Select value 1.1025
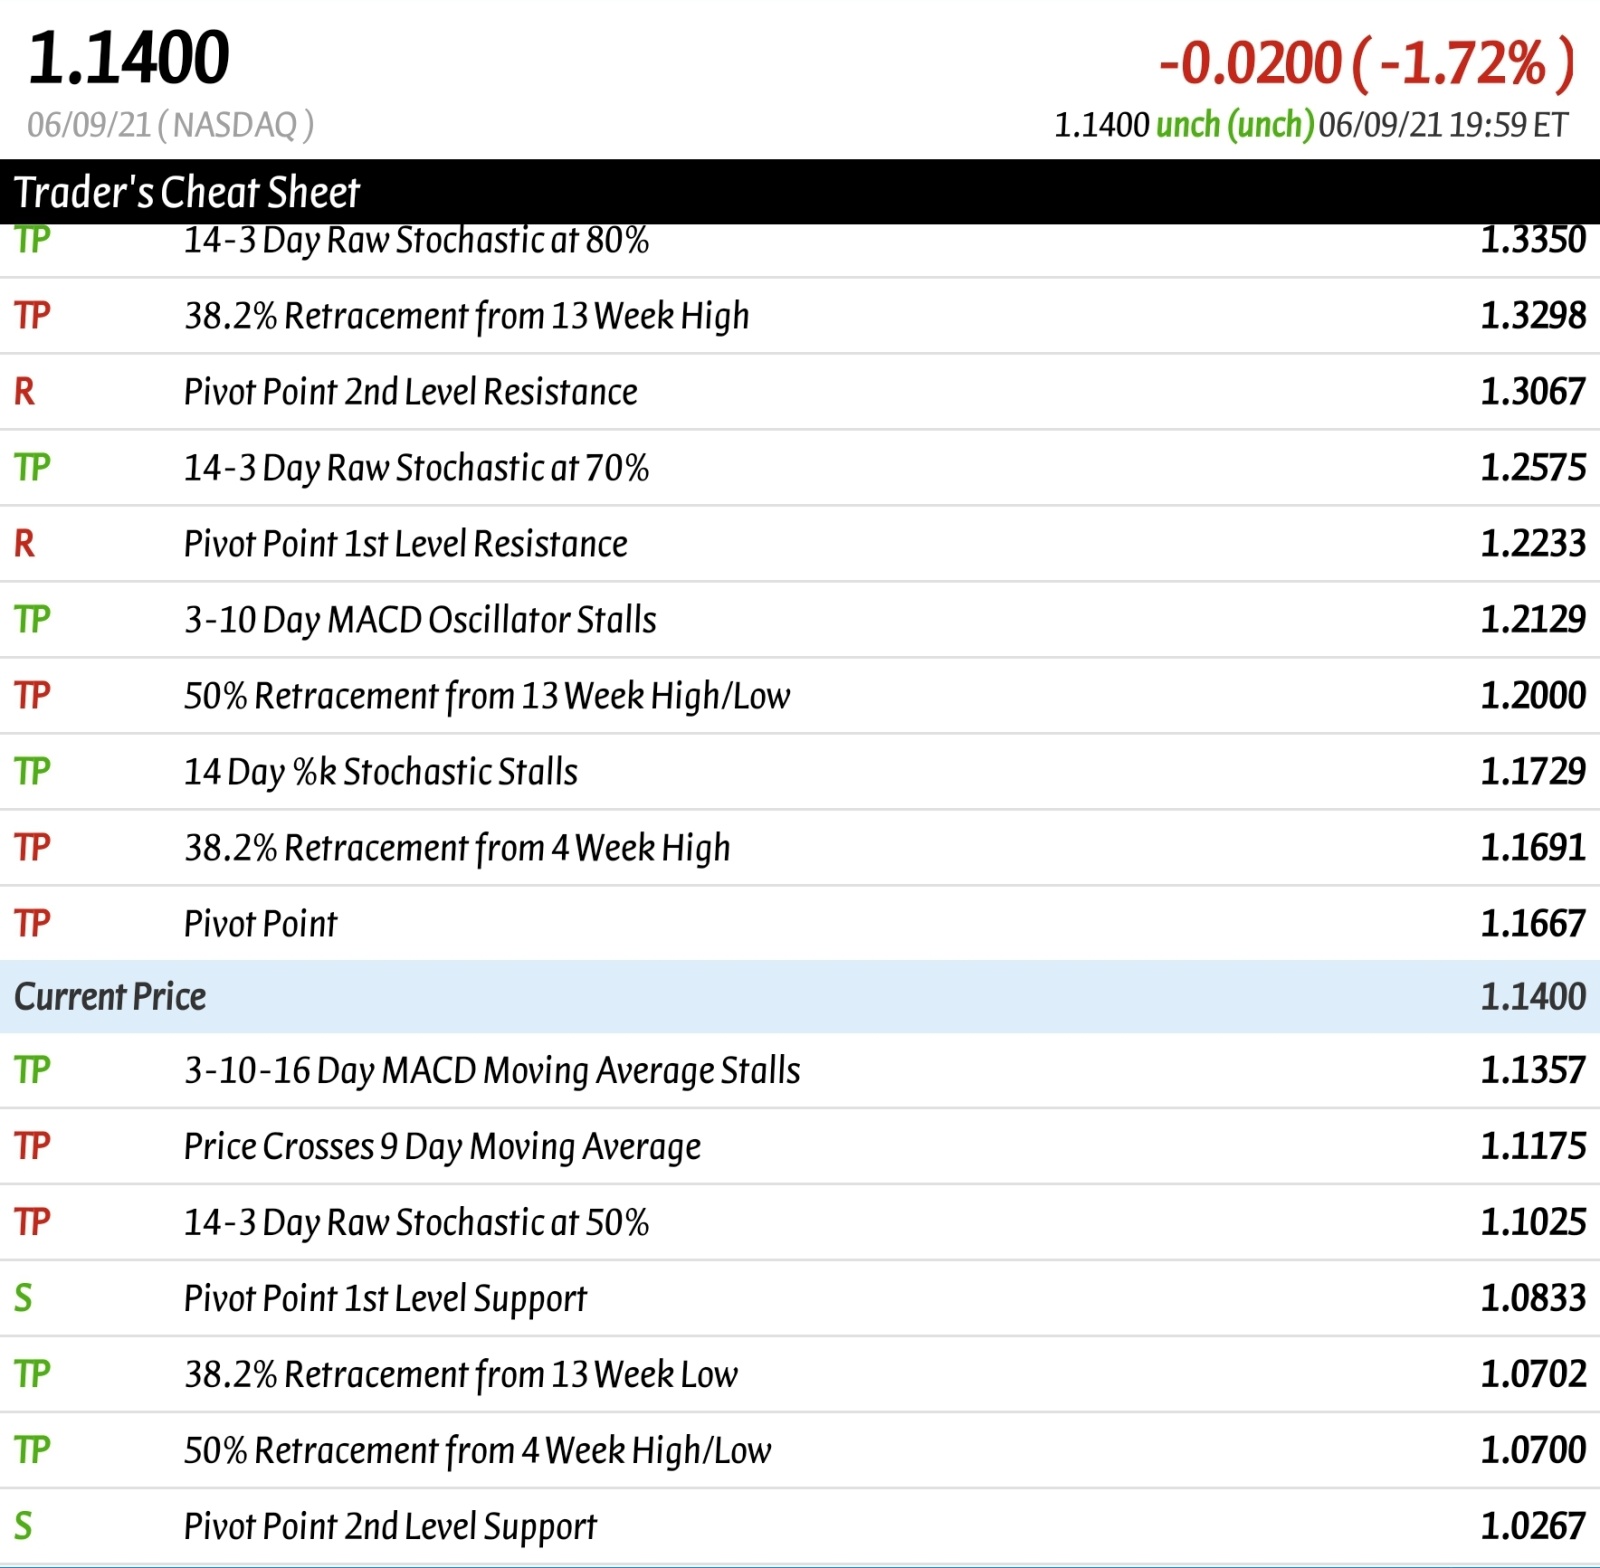 1532,1223
